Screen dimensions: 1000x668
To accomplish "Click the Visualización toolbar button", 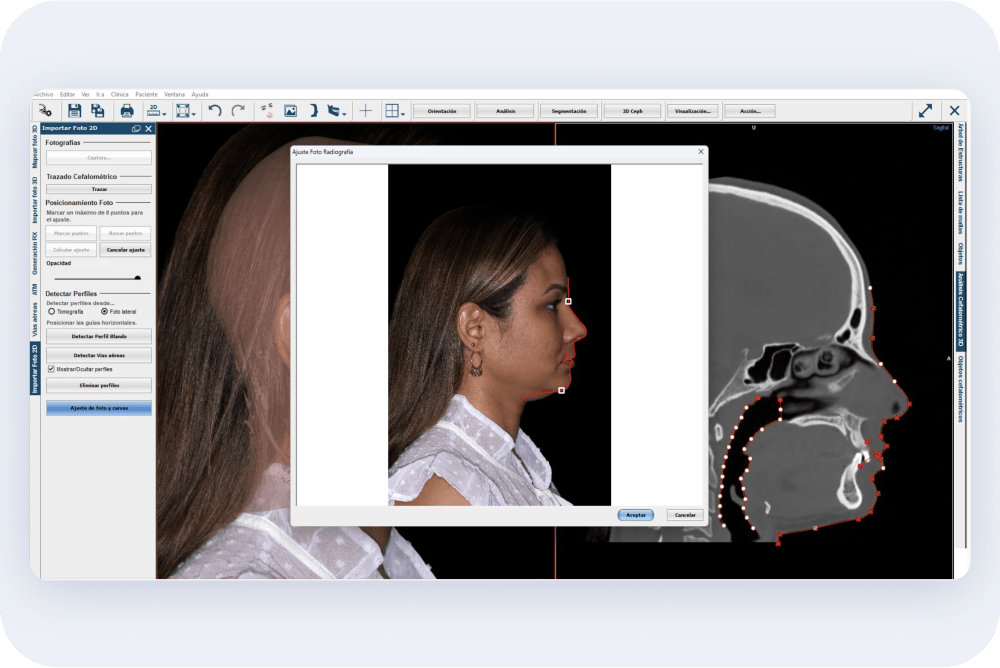I will pos(693,111).
